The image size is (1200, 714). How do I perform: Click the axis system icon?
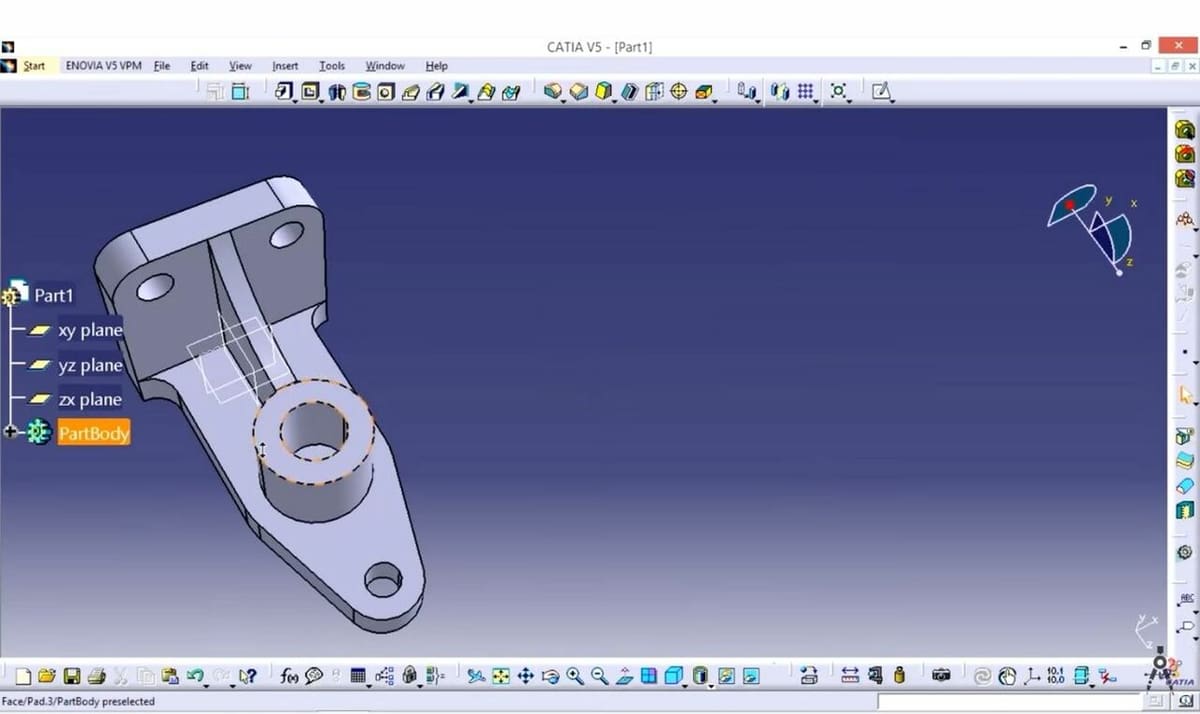point(1032,676)
